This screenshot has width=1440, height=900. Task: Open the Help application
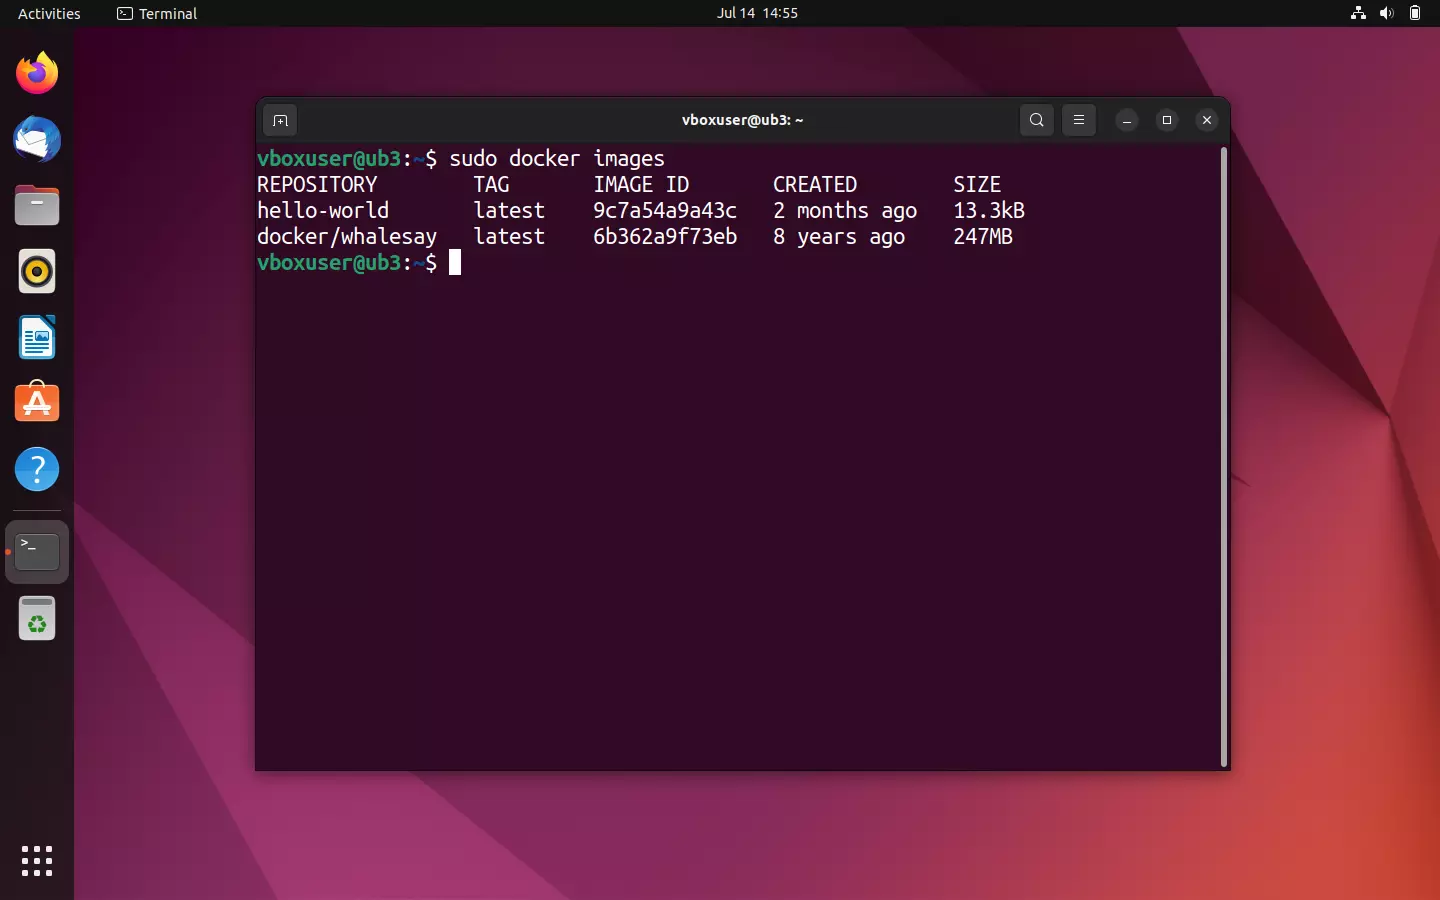tap(36, 469)
